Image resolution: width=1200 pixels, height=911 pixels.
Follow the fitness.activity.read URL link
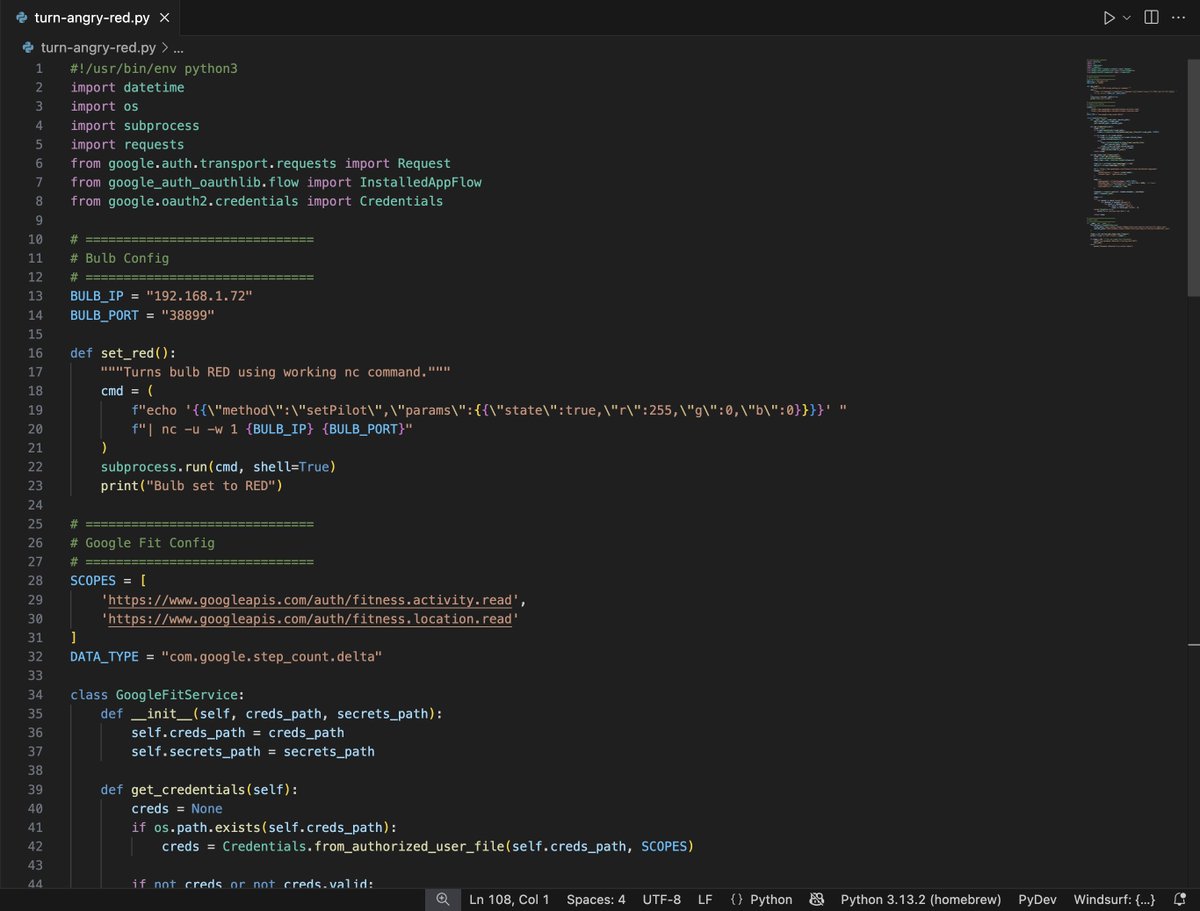tap(311, 600)
